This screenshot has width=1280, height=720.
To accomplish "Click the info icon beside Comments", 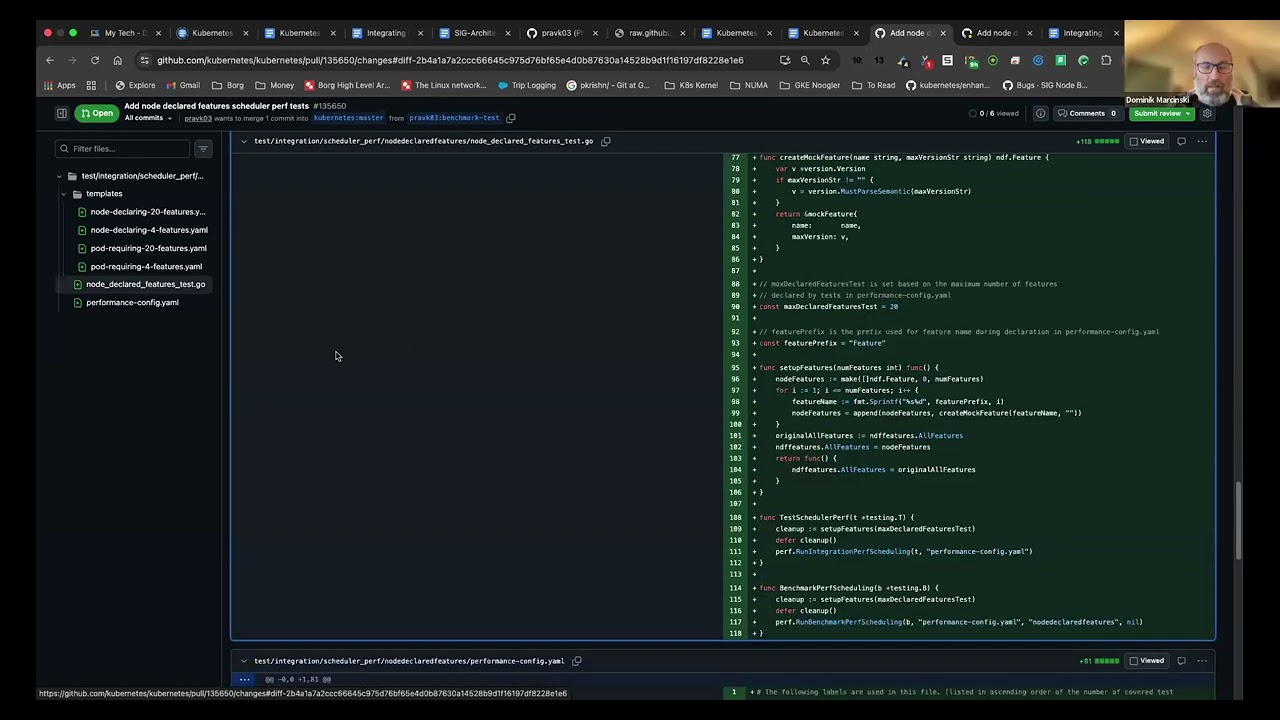I will tap(1040, 113).
